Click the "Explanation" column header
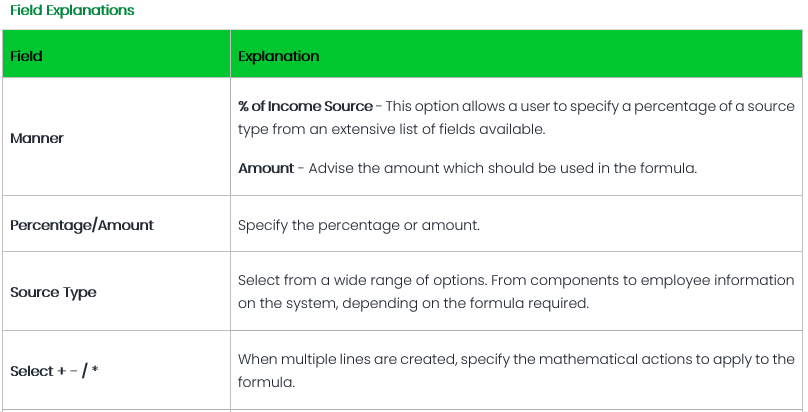808x412 pixels. tap(279, 56)
